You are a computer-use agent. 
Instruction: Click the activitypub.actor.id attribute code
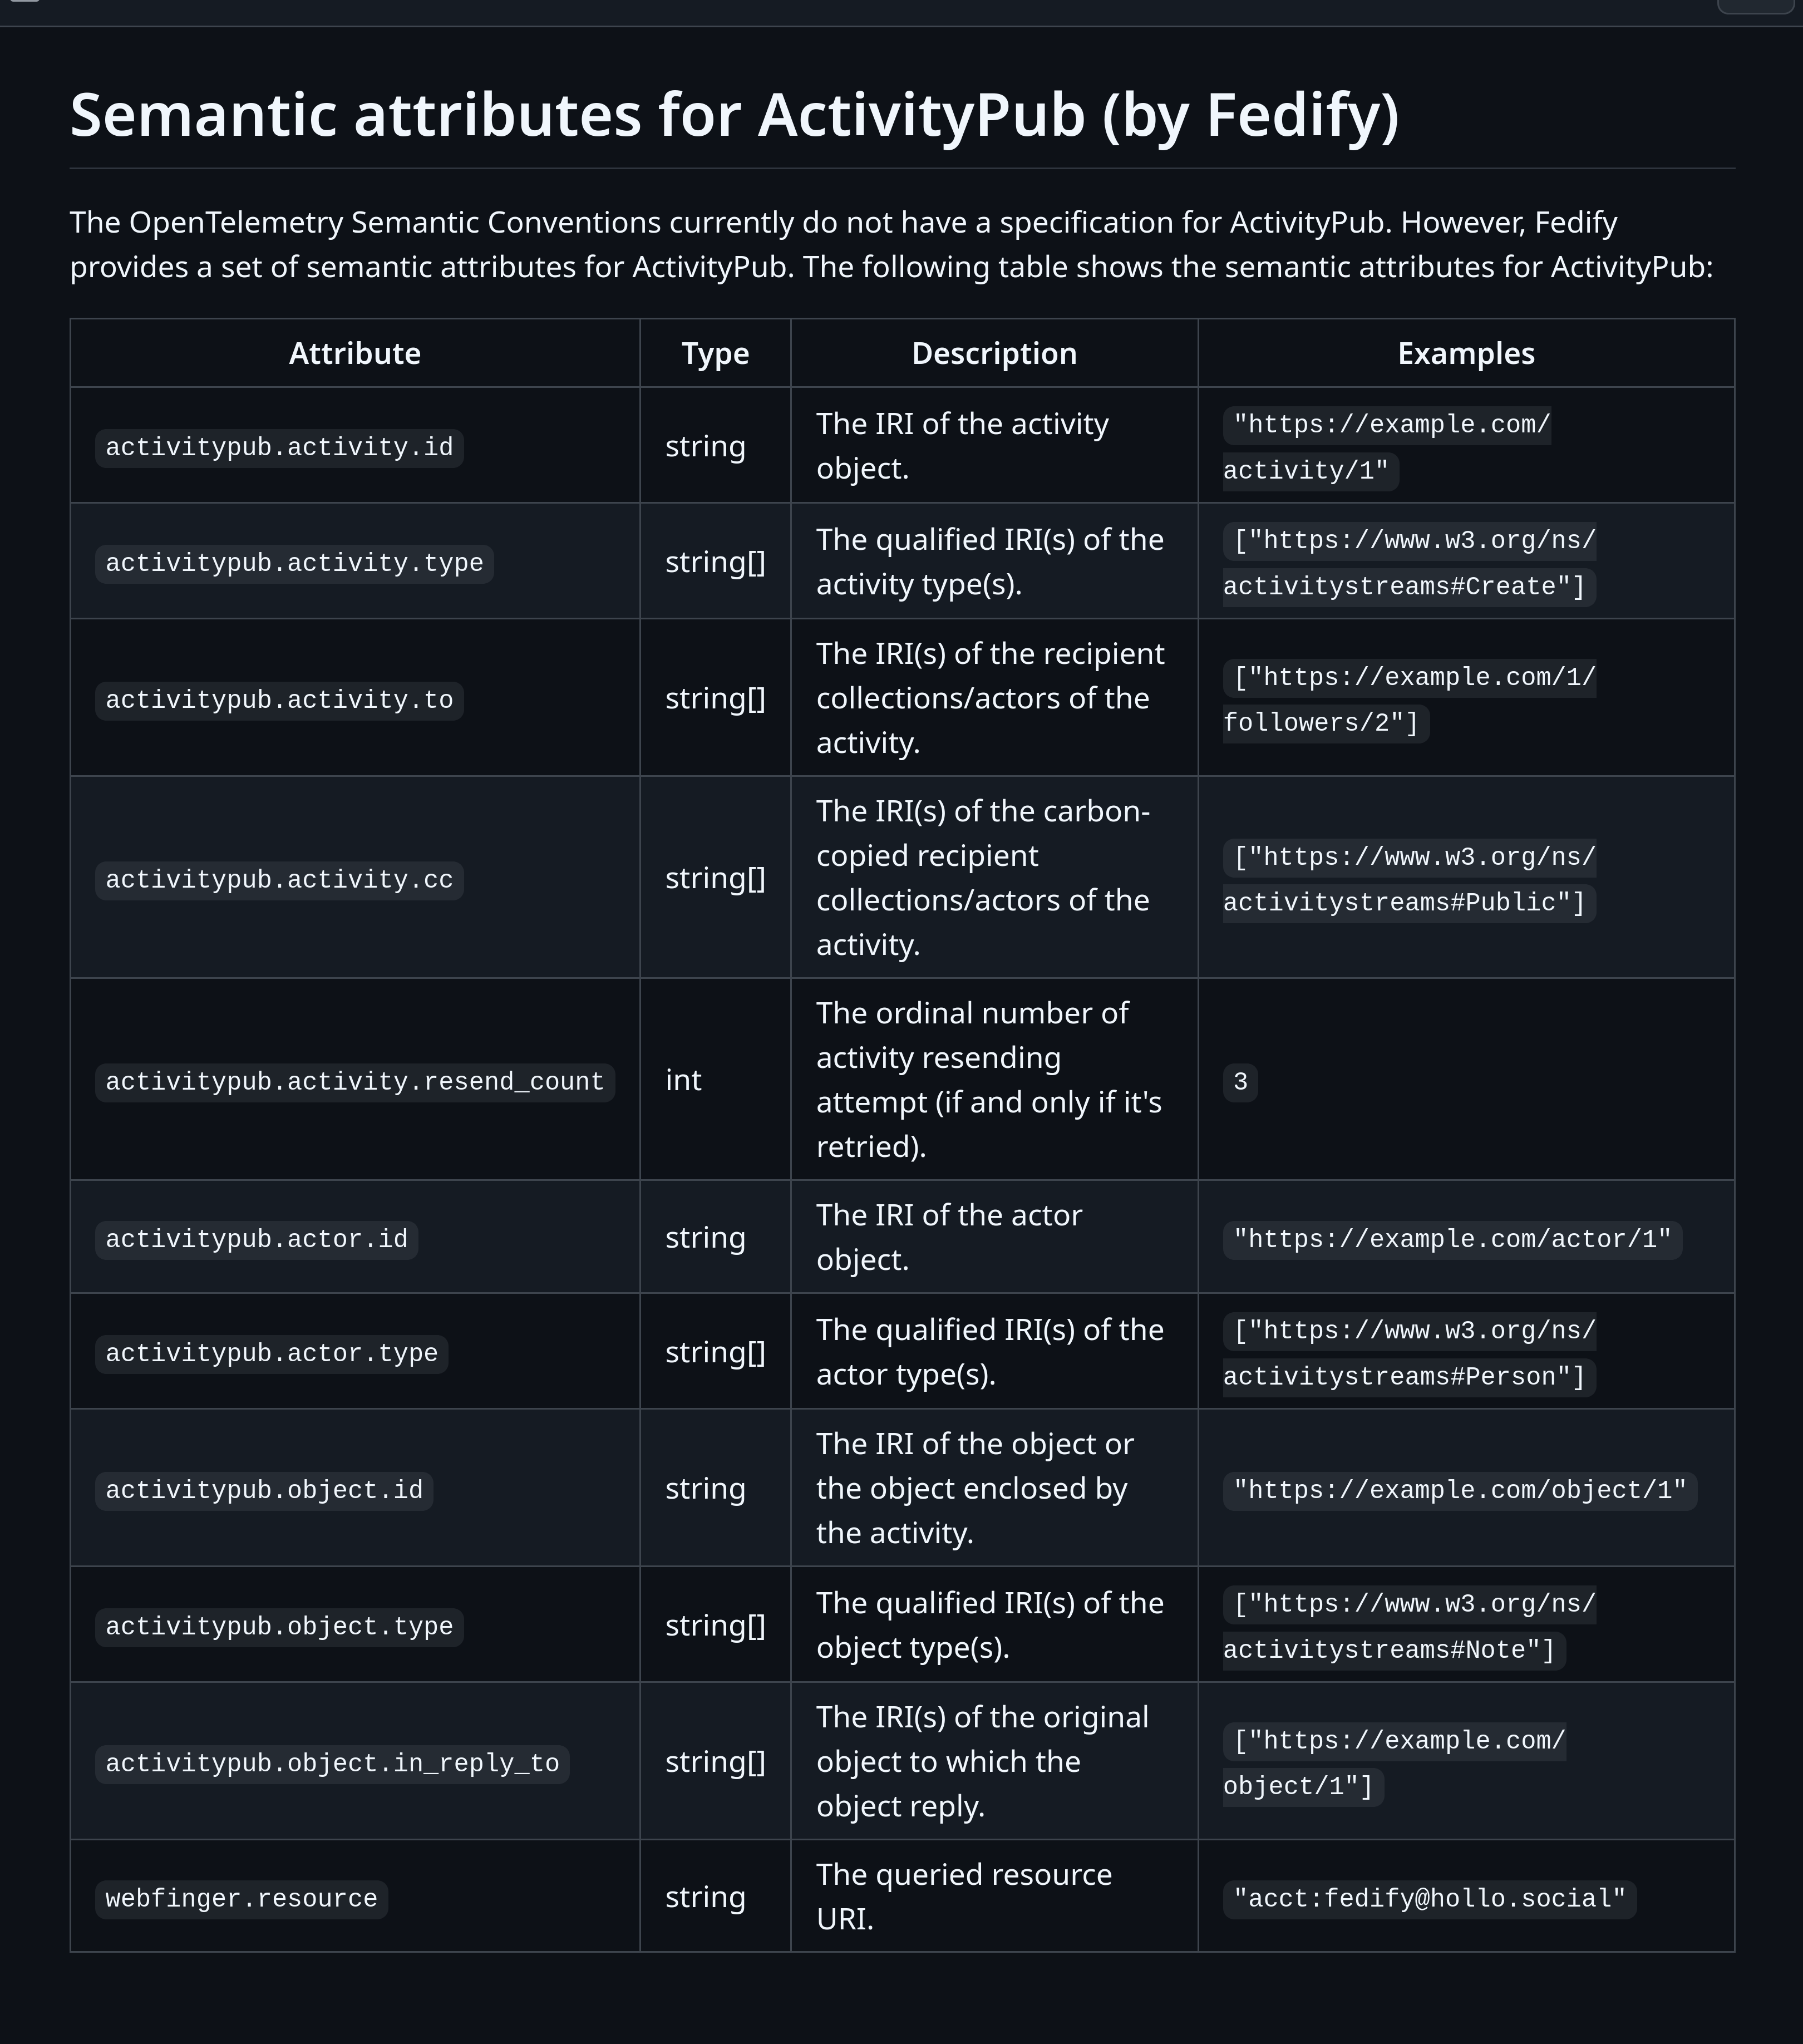tap(256, 1240)
